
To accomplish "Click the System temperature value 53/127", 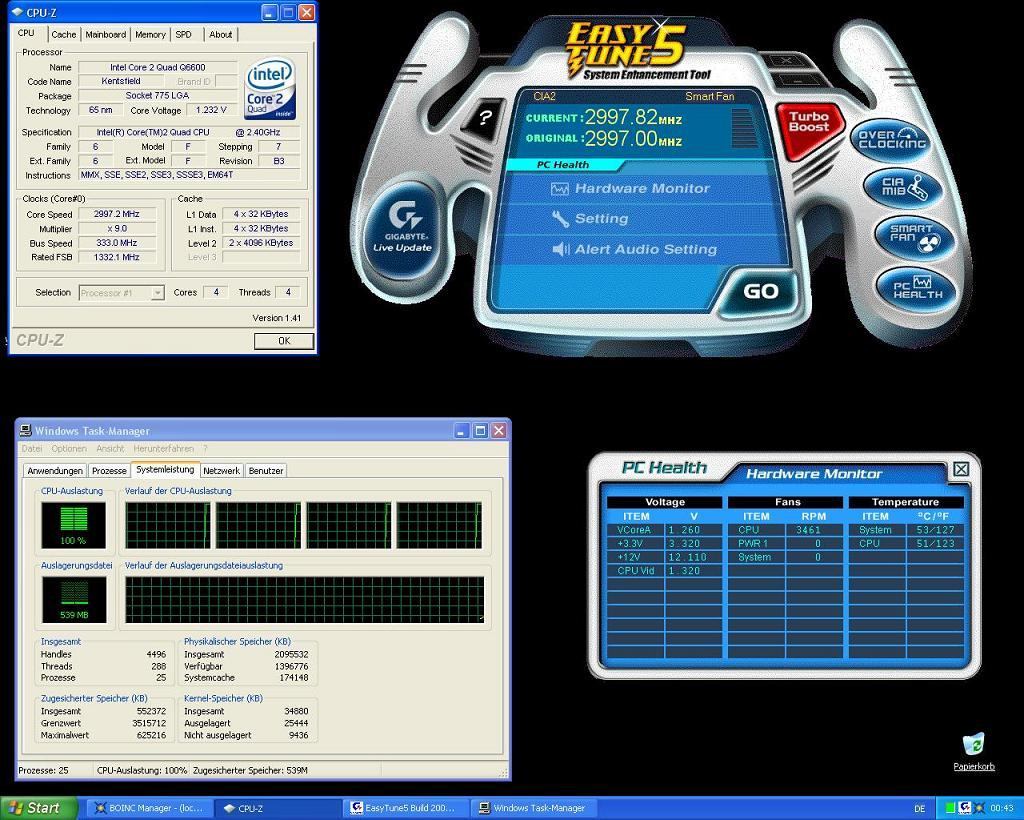I will point(935,530).
